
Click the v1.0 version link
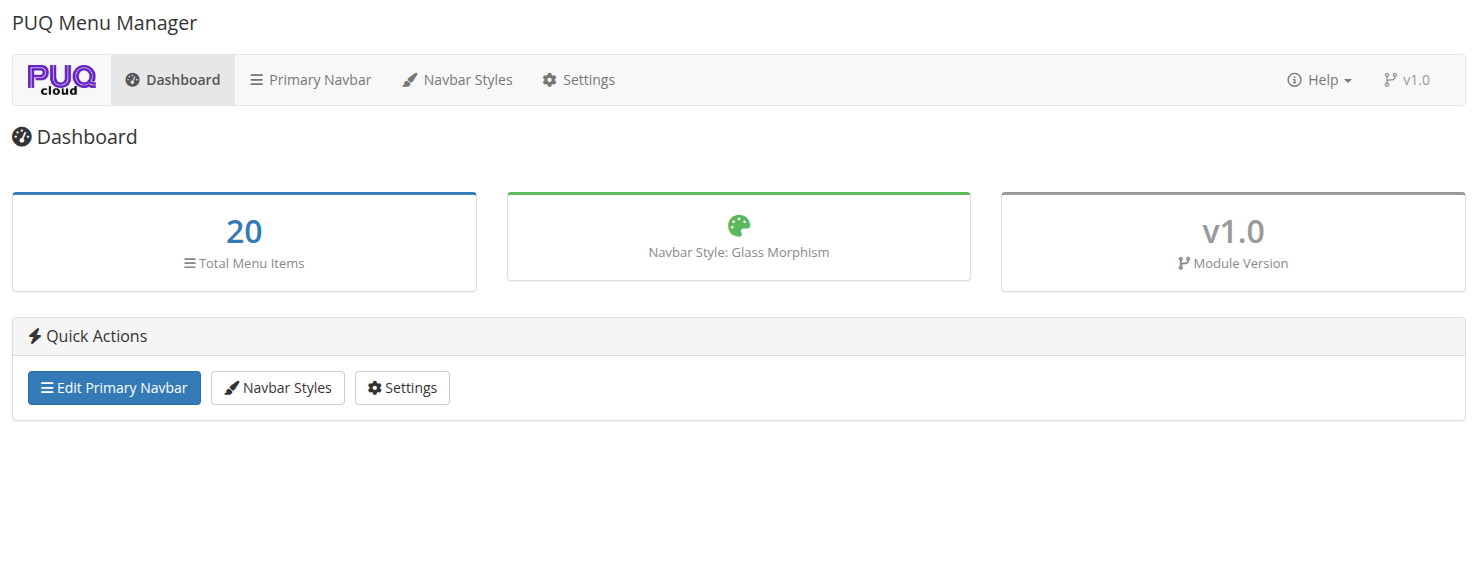(x=1406, y=79)
